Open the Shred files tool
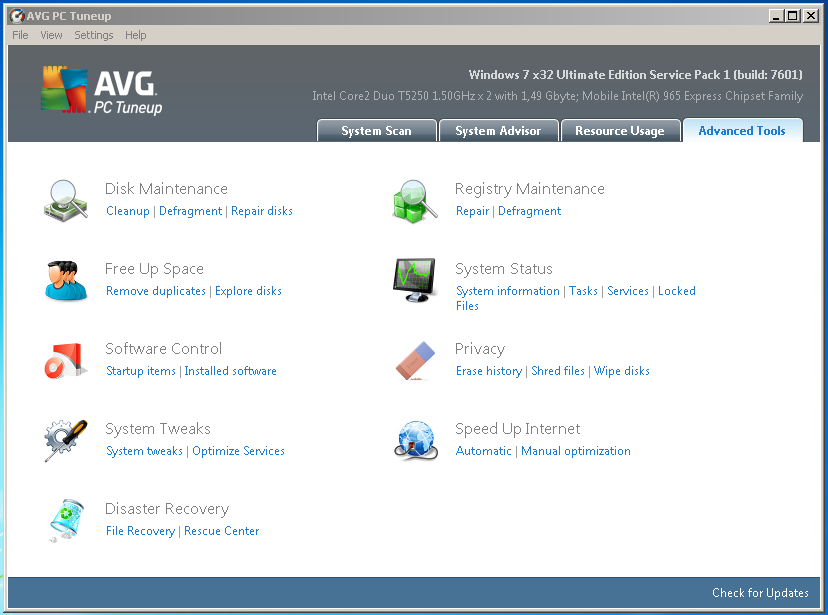The height and width of the screenshot is (615, 828). click(558, 371)
